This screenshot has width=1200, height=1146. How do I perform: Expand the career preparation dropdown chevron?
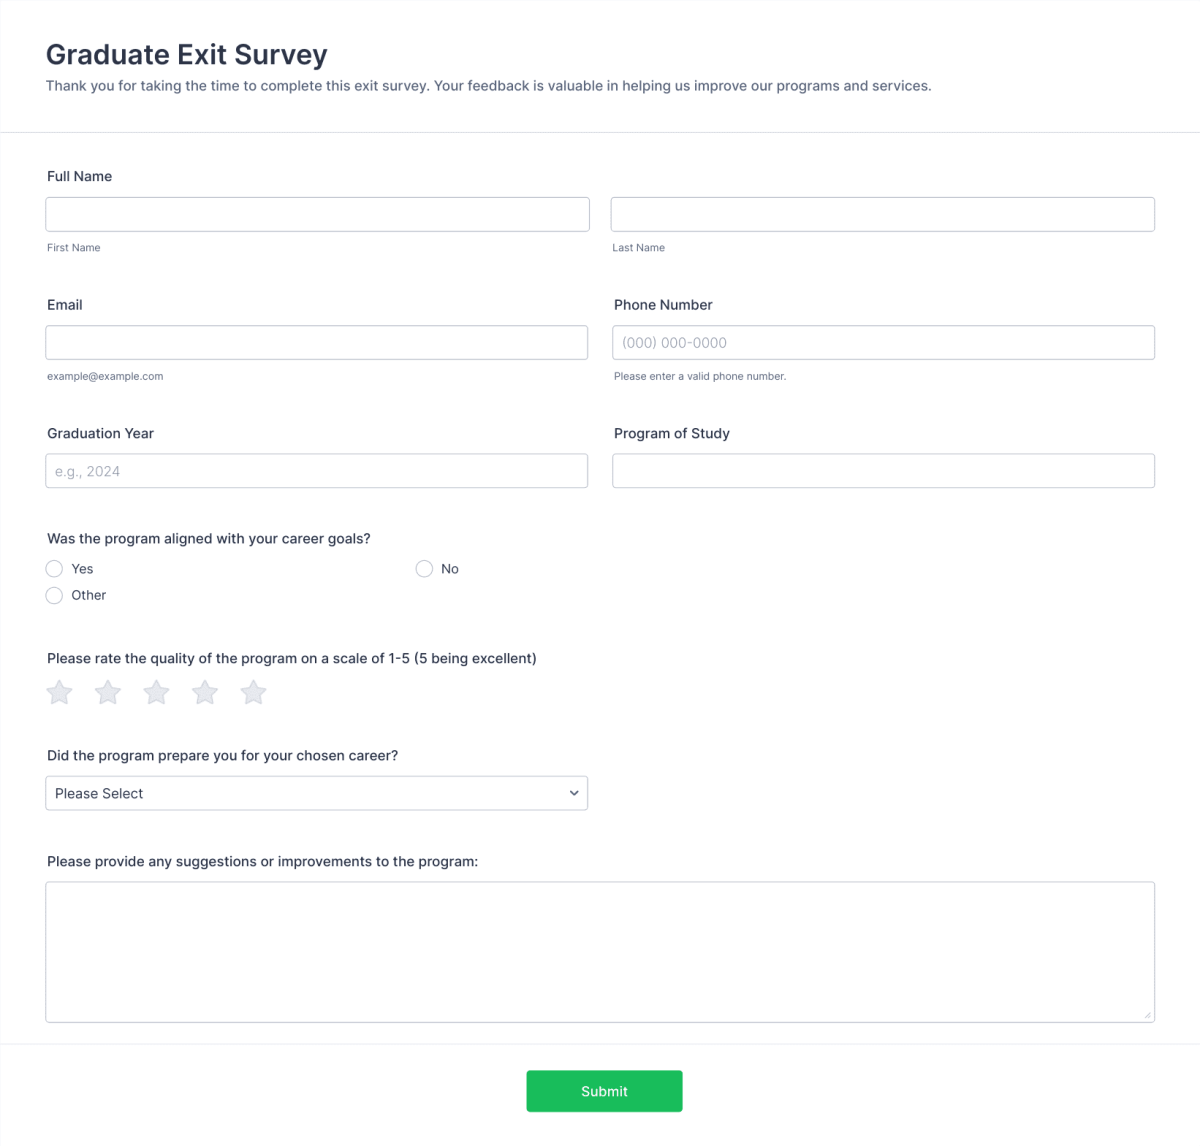point(574,793)
